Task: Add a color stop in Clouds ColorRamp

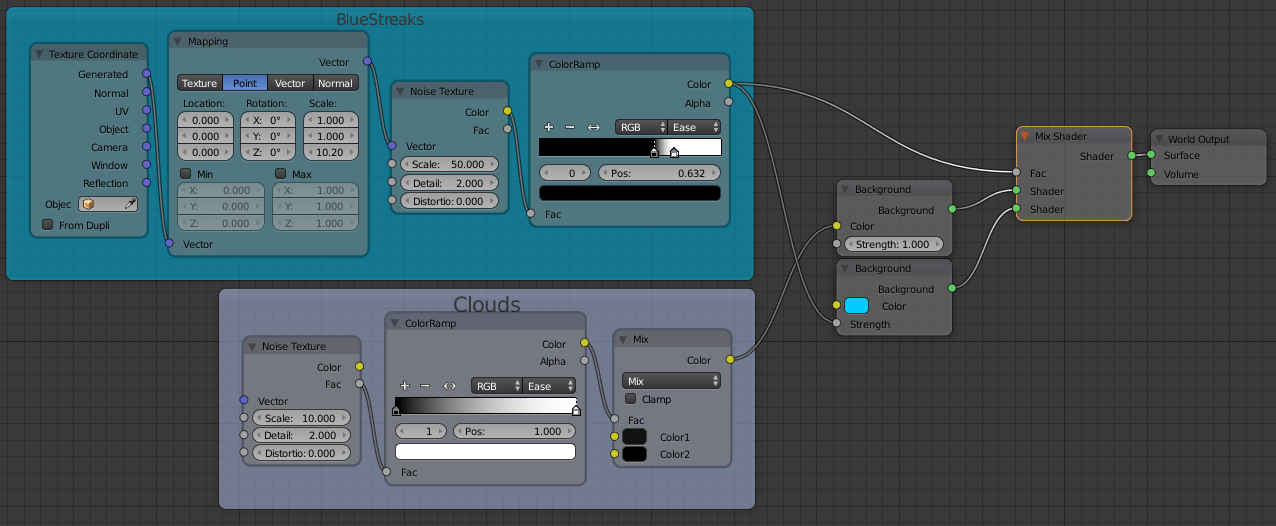Action: [404, 385]
